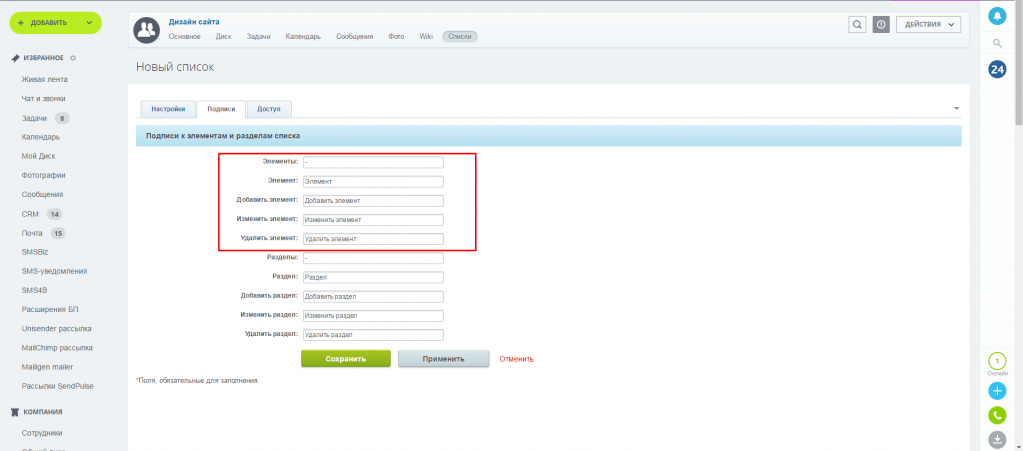
Task: Click the Изменить элемент input field
Action: 373,219
